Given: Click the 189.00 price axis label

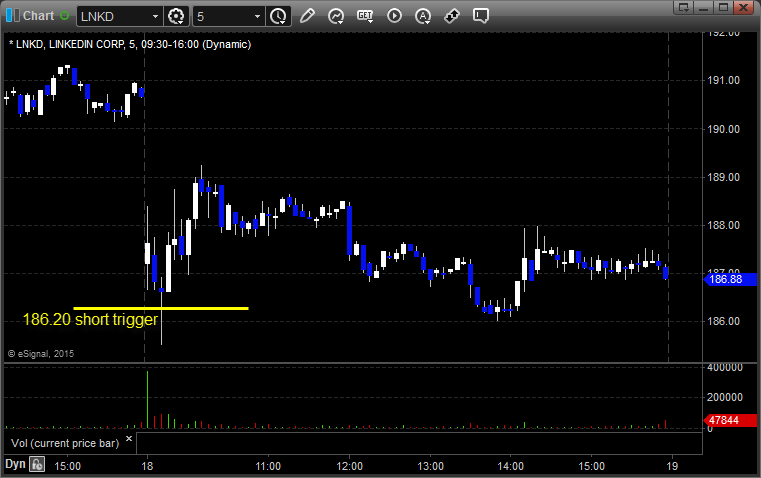Looking at the screenshot, I should point(724,177).
